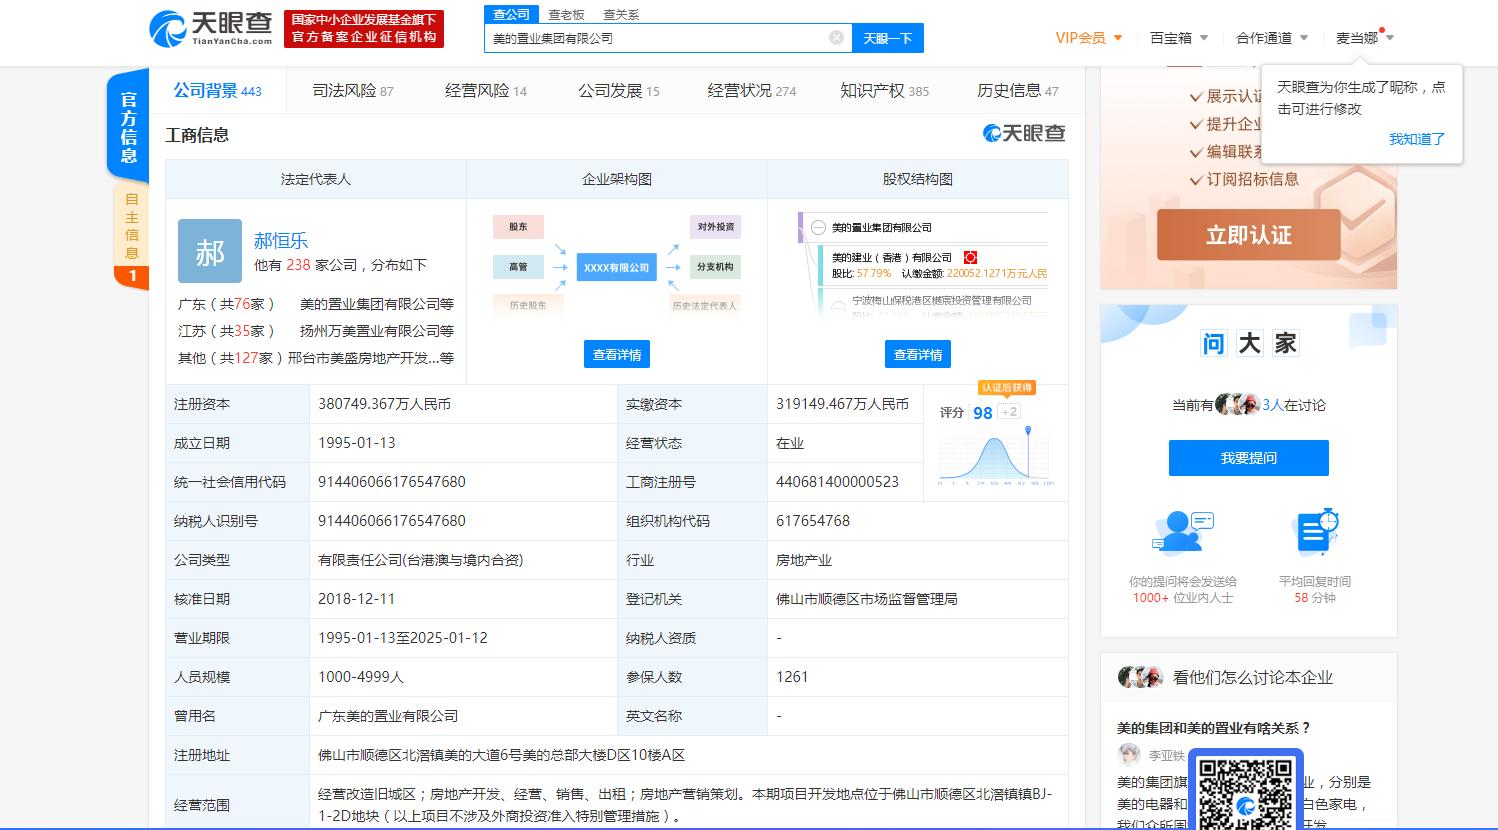The image size is (1498, 830).
Task: Collapse the 美的置业集团有限公司 equity tree node
Action: [x=818, y=227]
